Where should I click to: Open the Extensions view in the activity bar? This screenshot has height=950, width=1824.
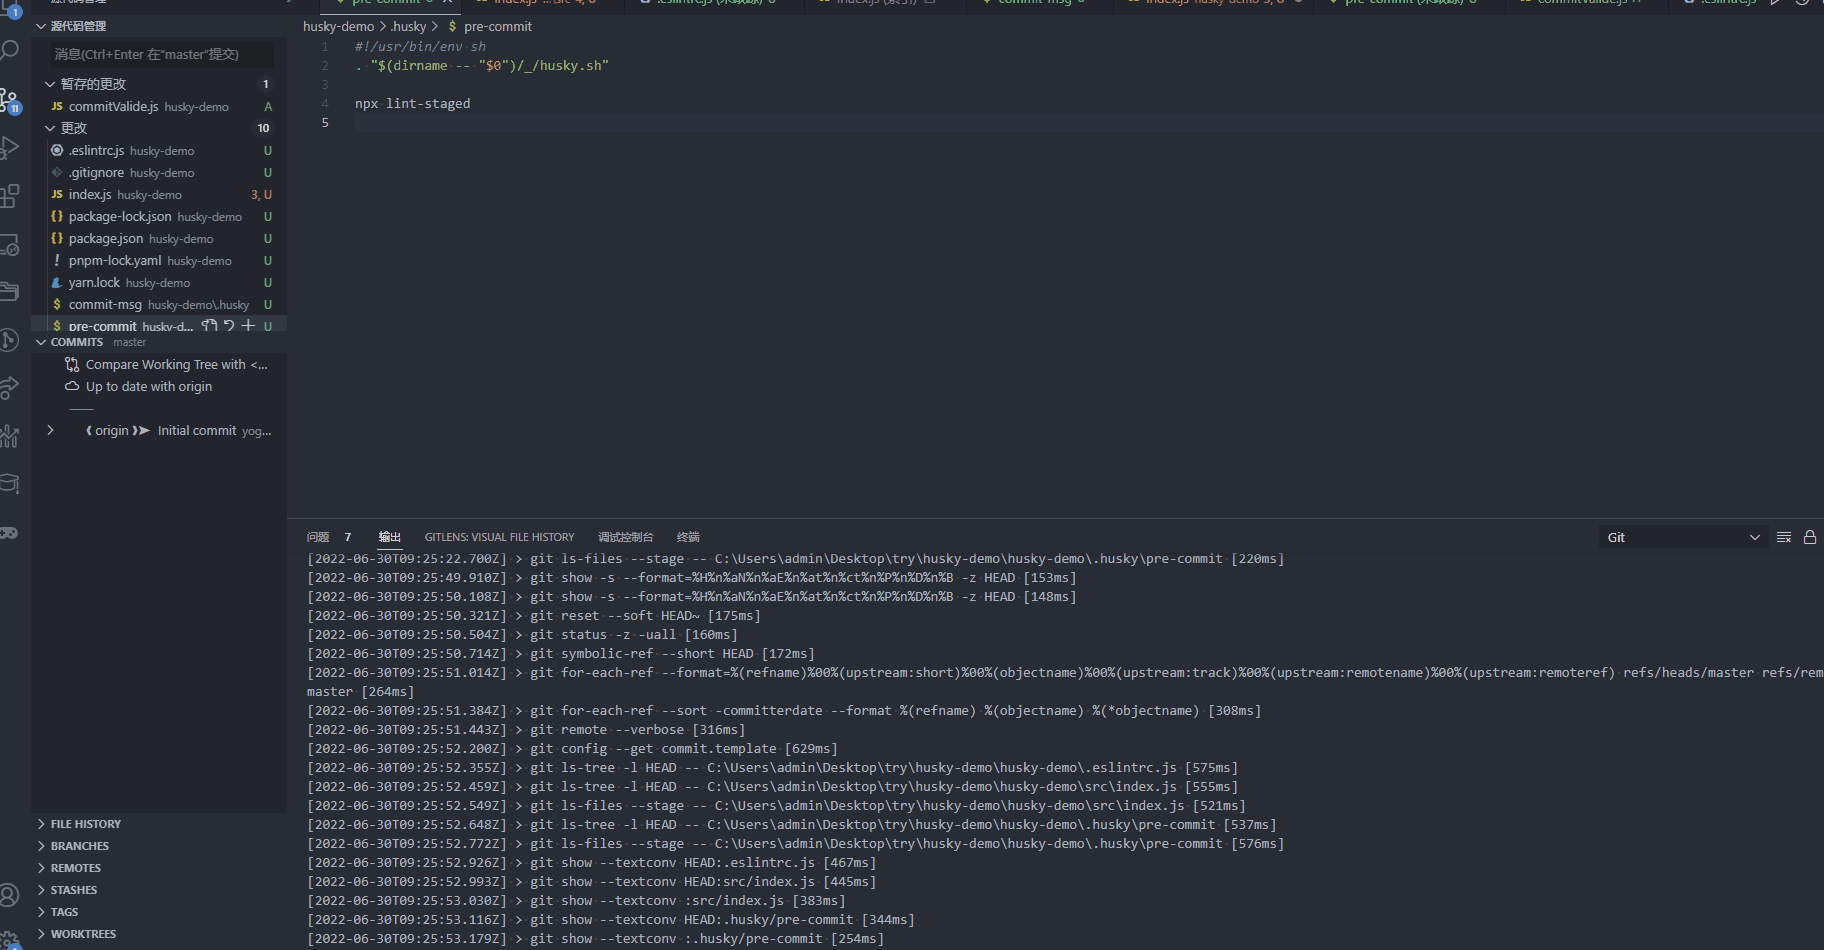(10, 196)
